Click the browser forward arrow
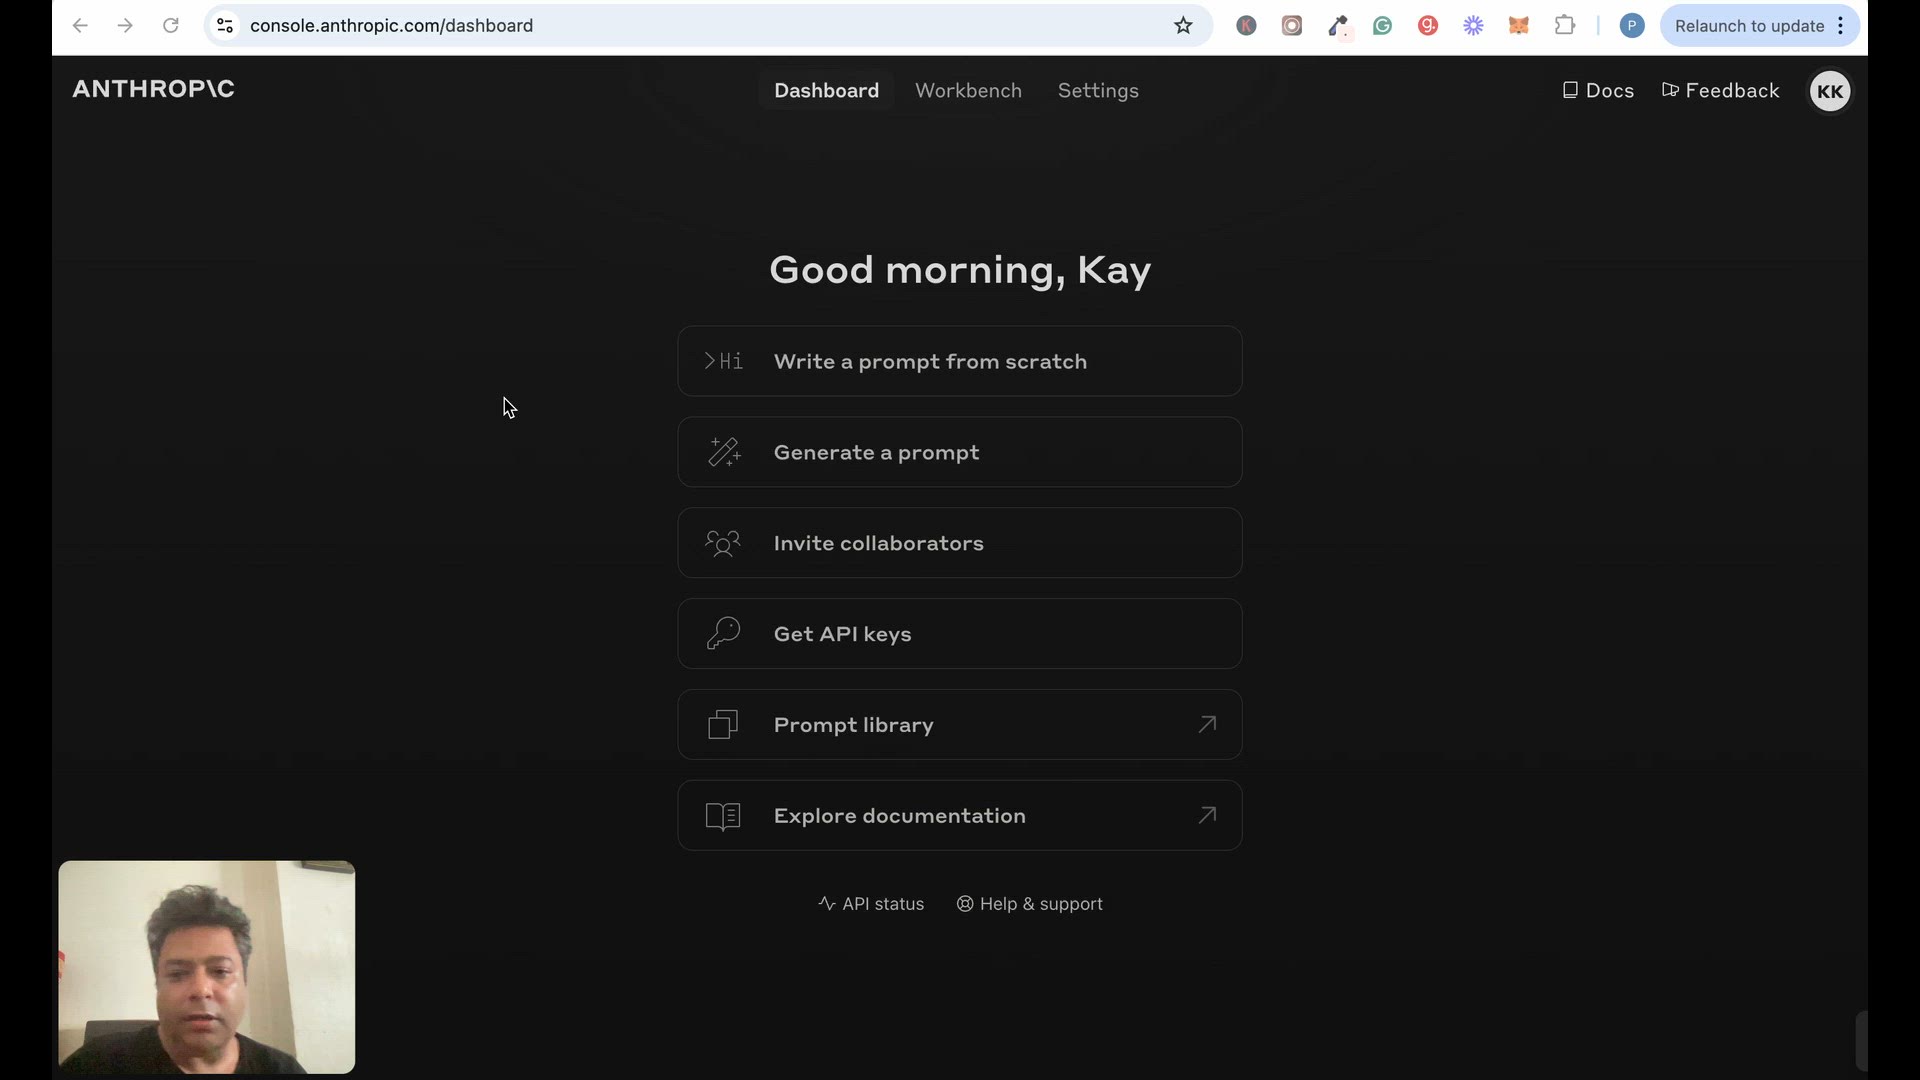This screenshot has width=1920, height=1080. (125, 26)
